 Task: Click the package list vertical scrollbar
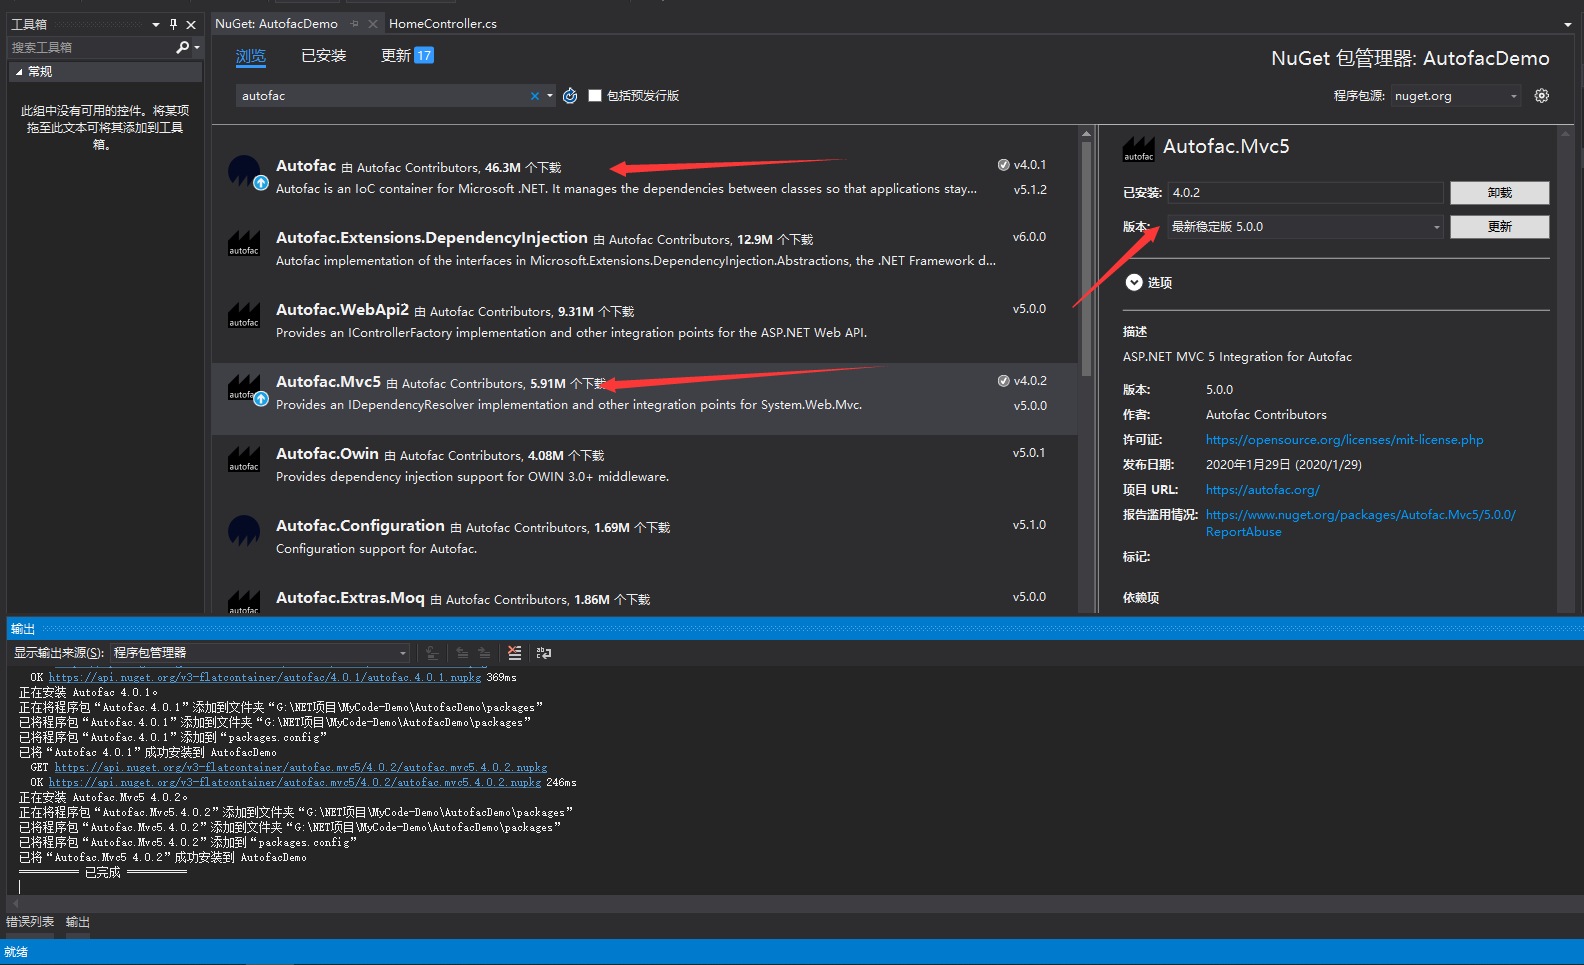pos(1086,260)
